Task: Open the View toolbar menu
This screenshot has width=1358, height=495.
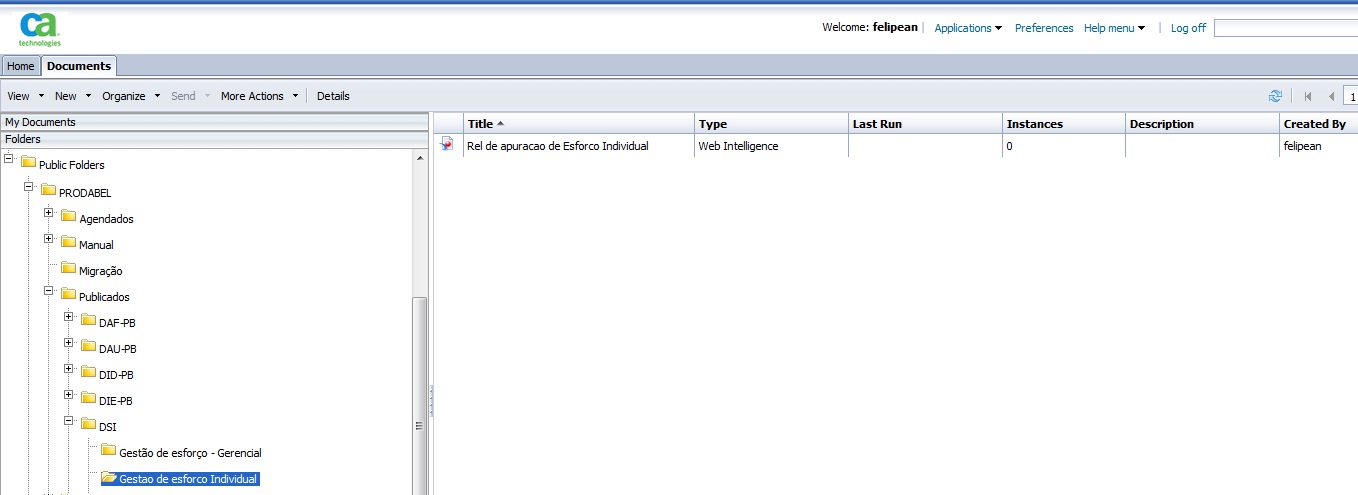Action: [x=26, y=96]
